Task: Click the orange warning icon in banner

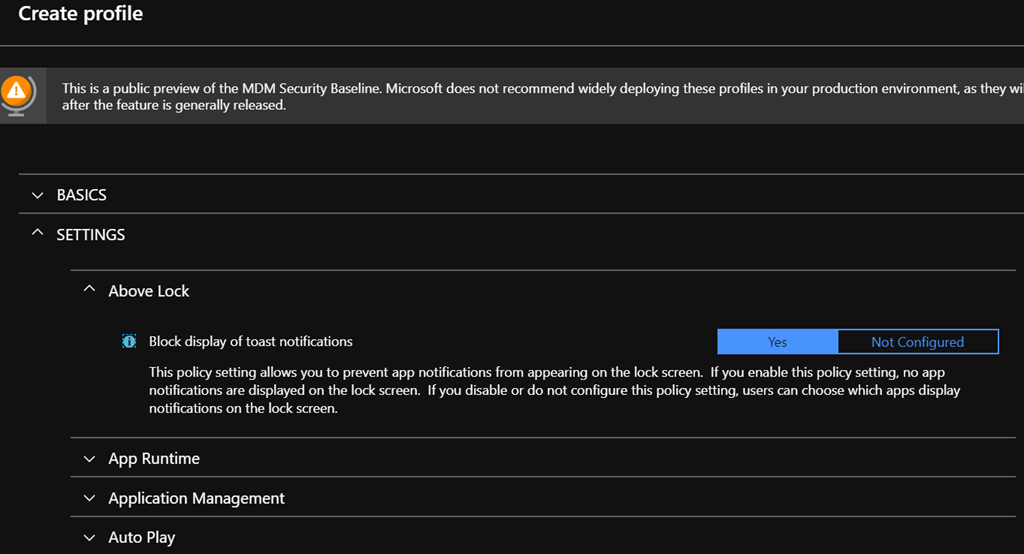Action: 15,92
